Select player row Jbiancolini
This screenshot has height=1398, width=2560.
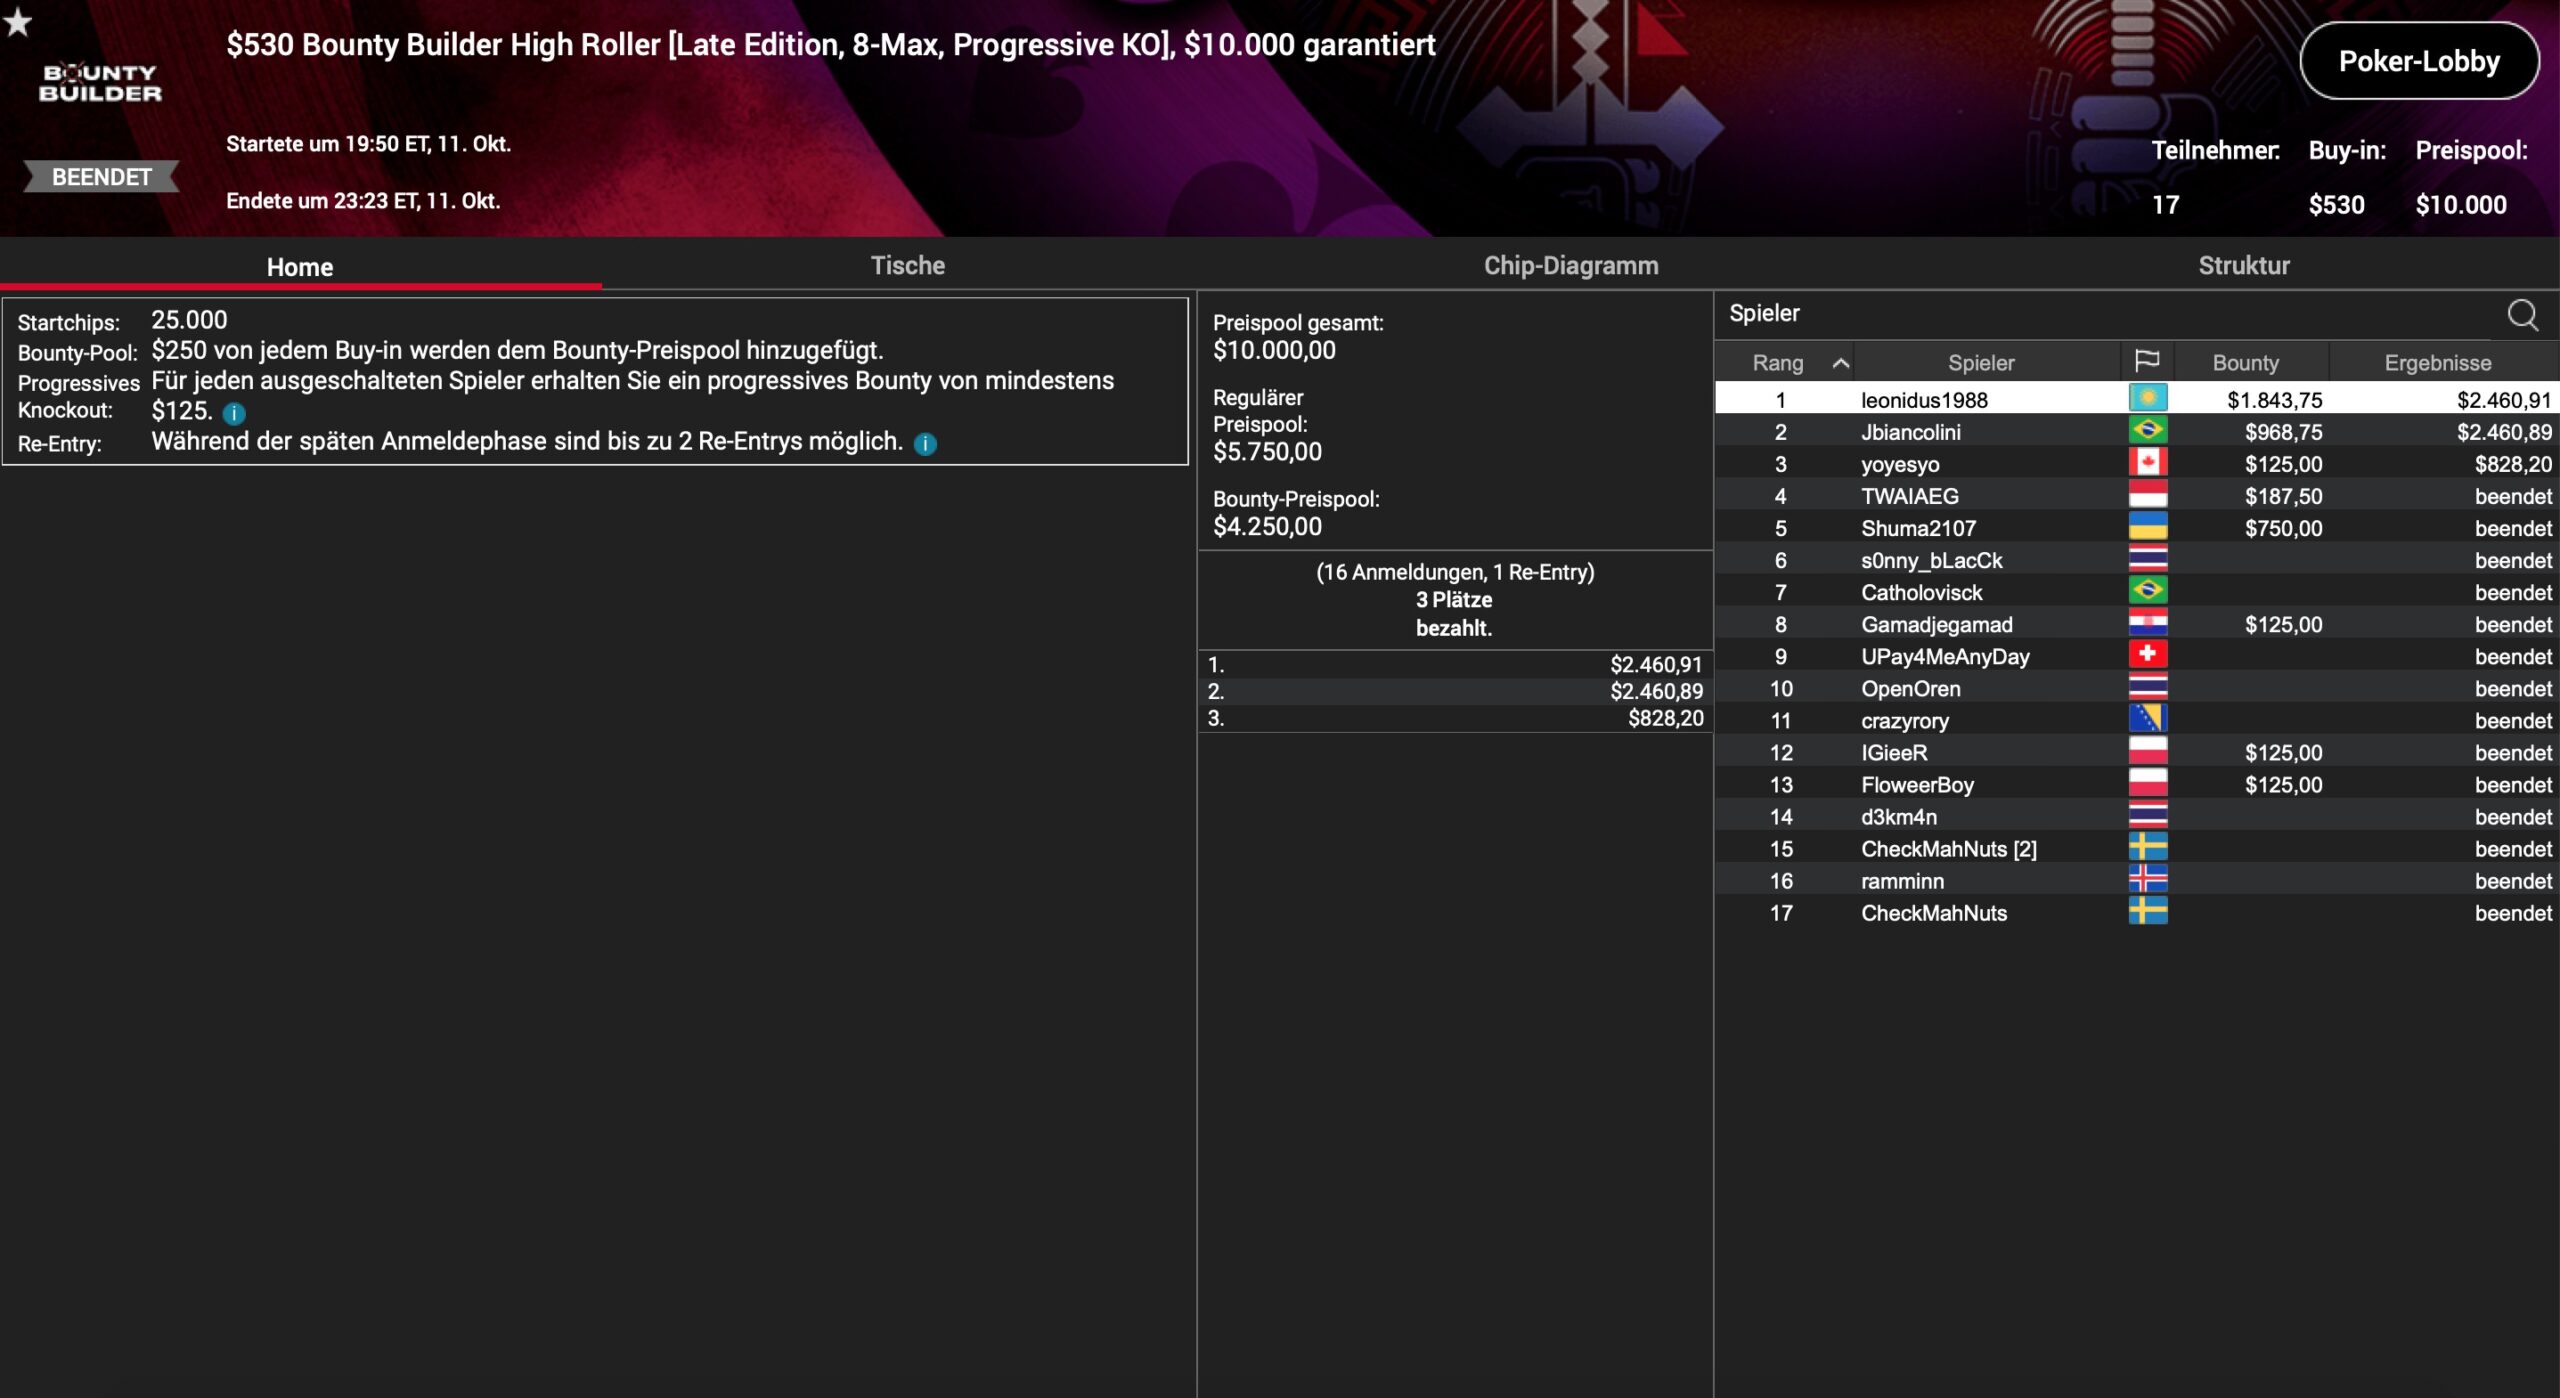point(1910,432)
